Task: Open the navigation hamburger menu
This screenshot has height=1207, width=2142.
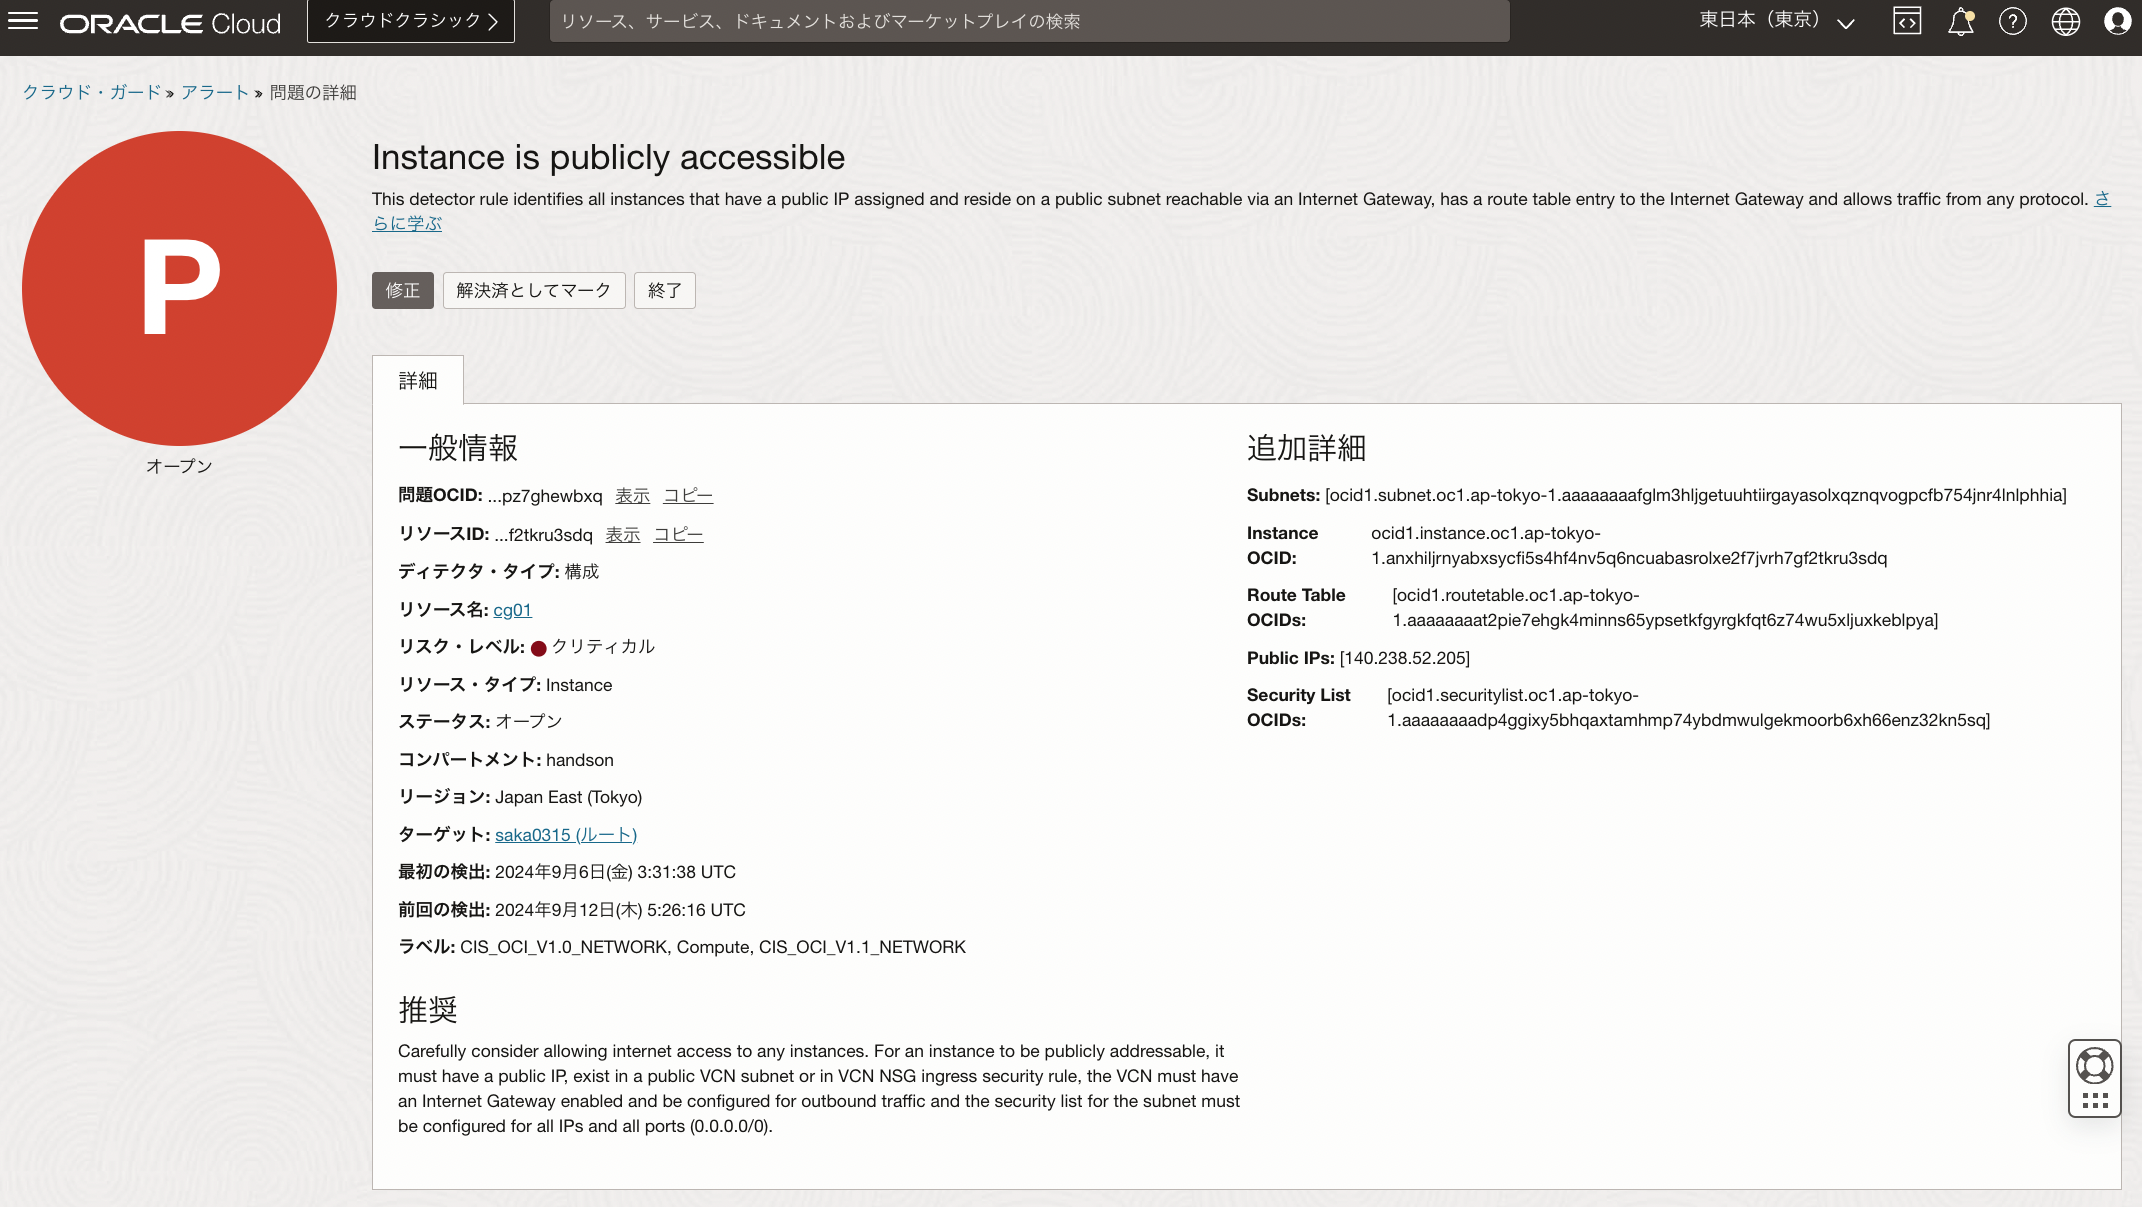Action: 22,21
